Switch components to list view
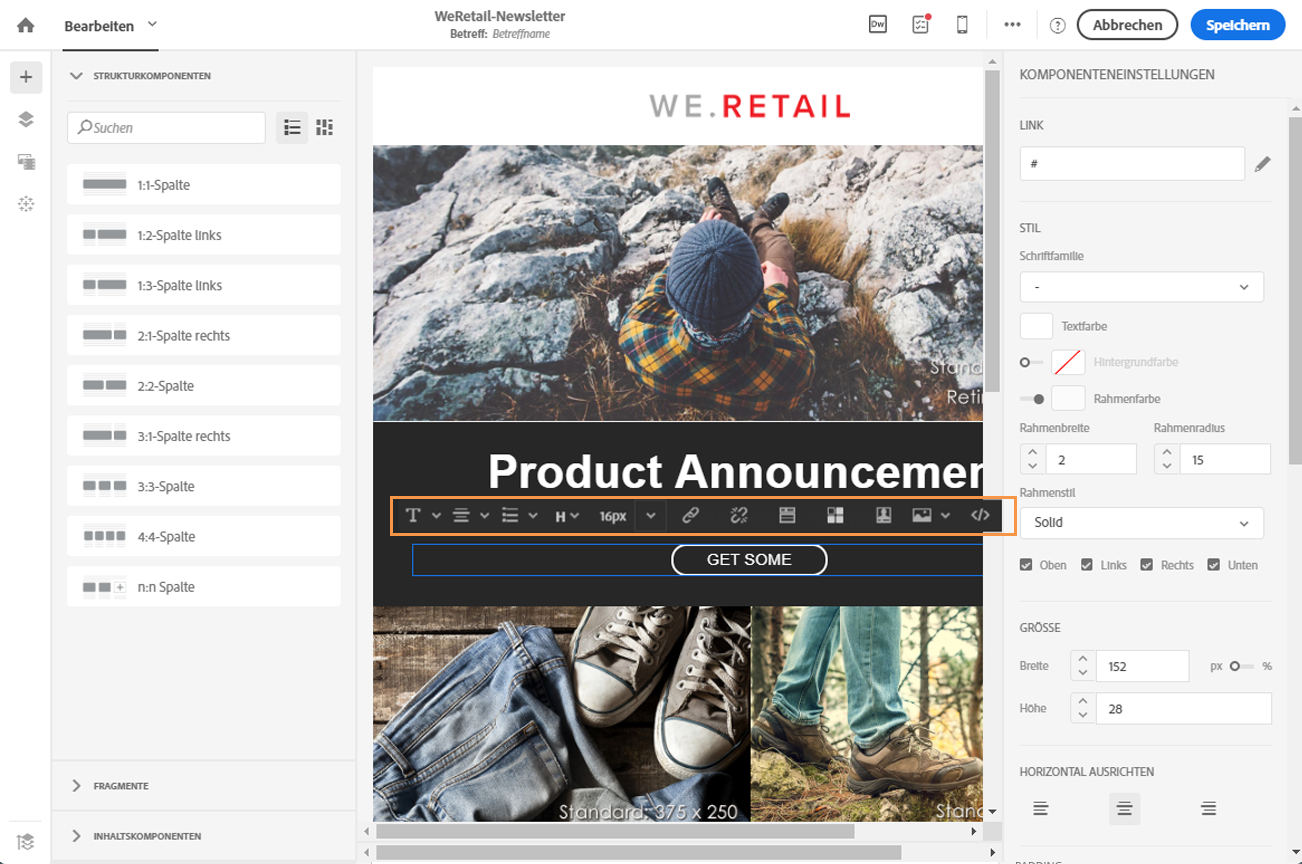Image resolution: width=1302 pixels, height=864 pixels. coord(292,127)
